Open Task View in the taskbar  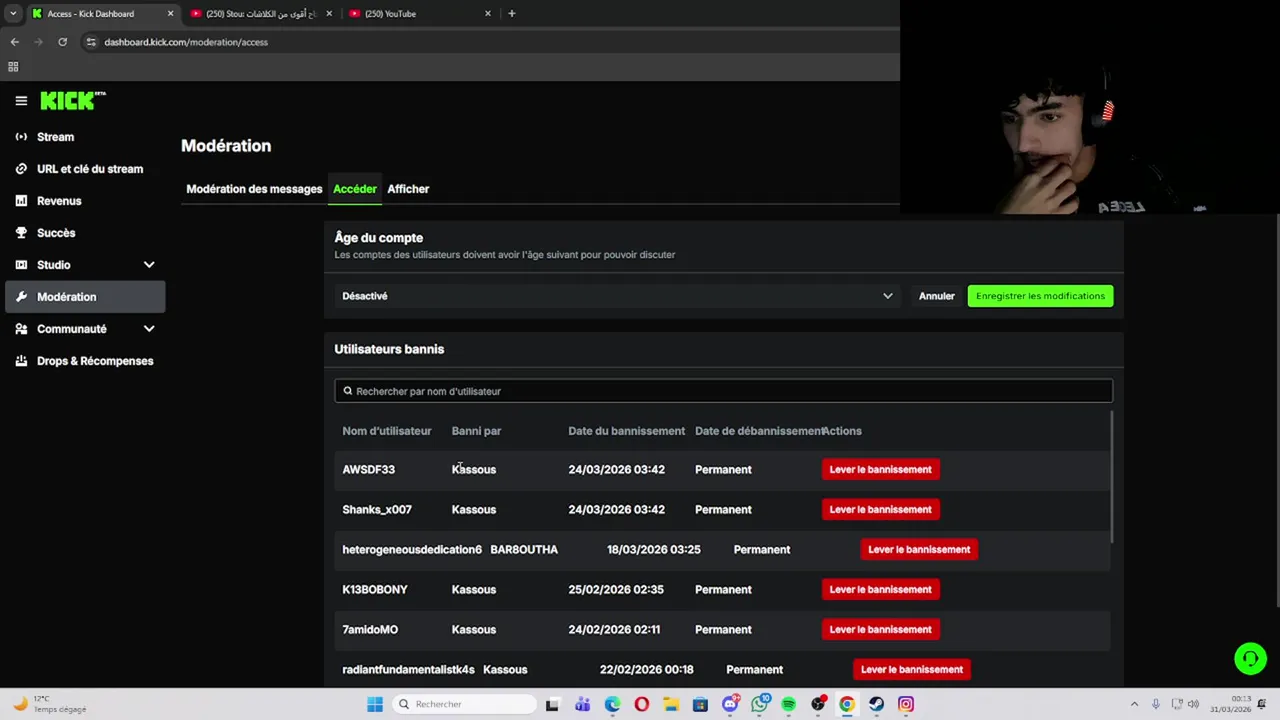click(552, 704)
